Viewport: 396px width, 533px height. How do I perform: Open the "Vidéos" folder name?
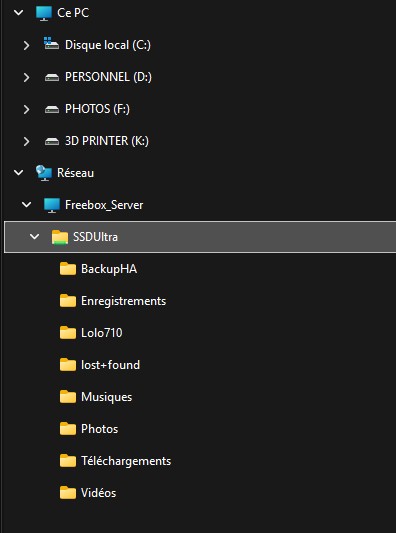tap(99, 493)
